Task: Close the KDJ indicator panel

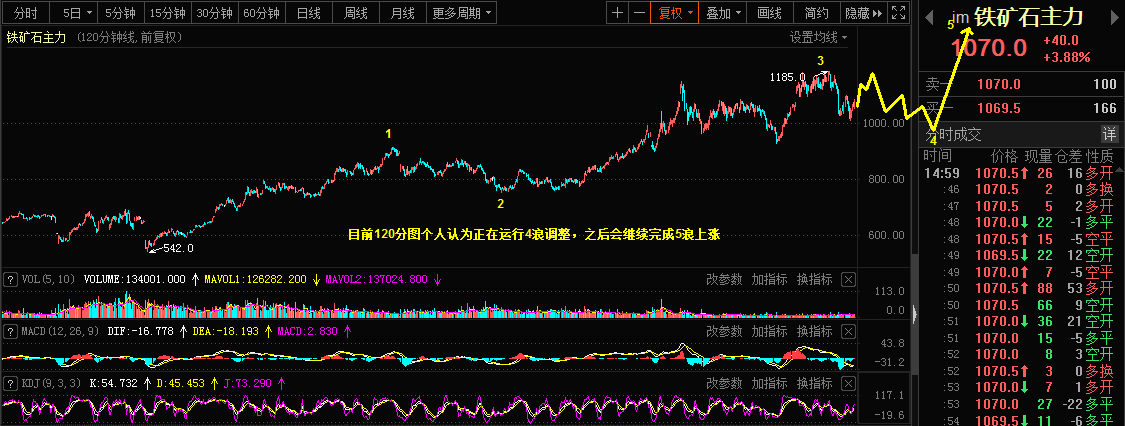Action: [848, 384]
